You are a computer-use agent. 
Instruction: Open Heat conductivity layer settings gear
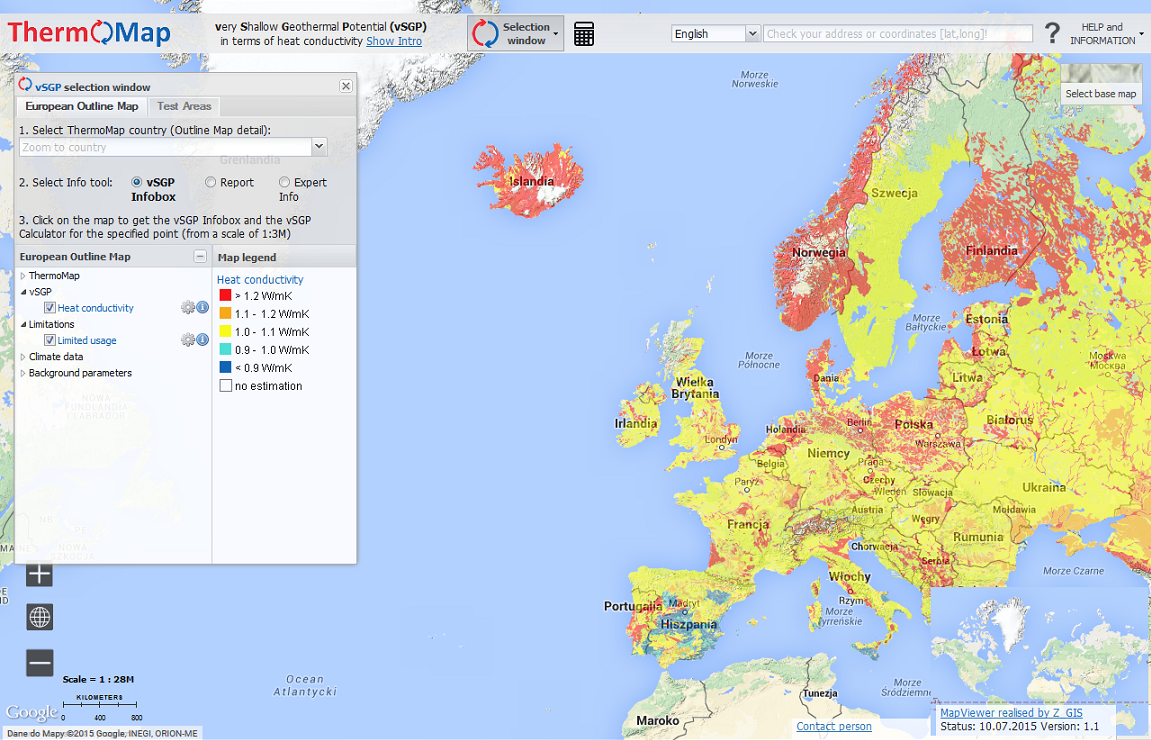[188, 308]
